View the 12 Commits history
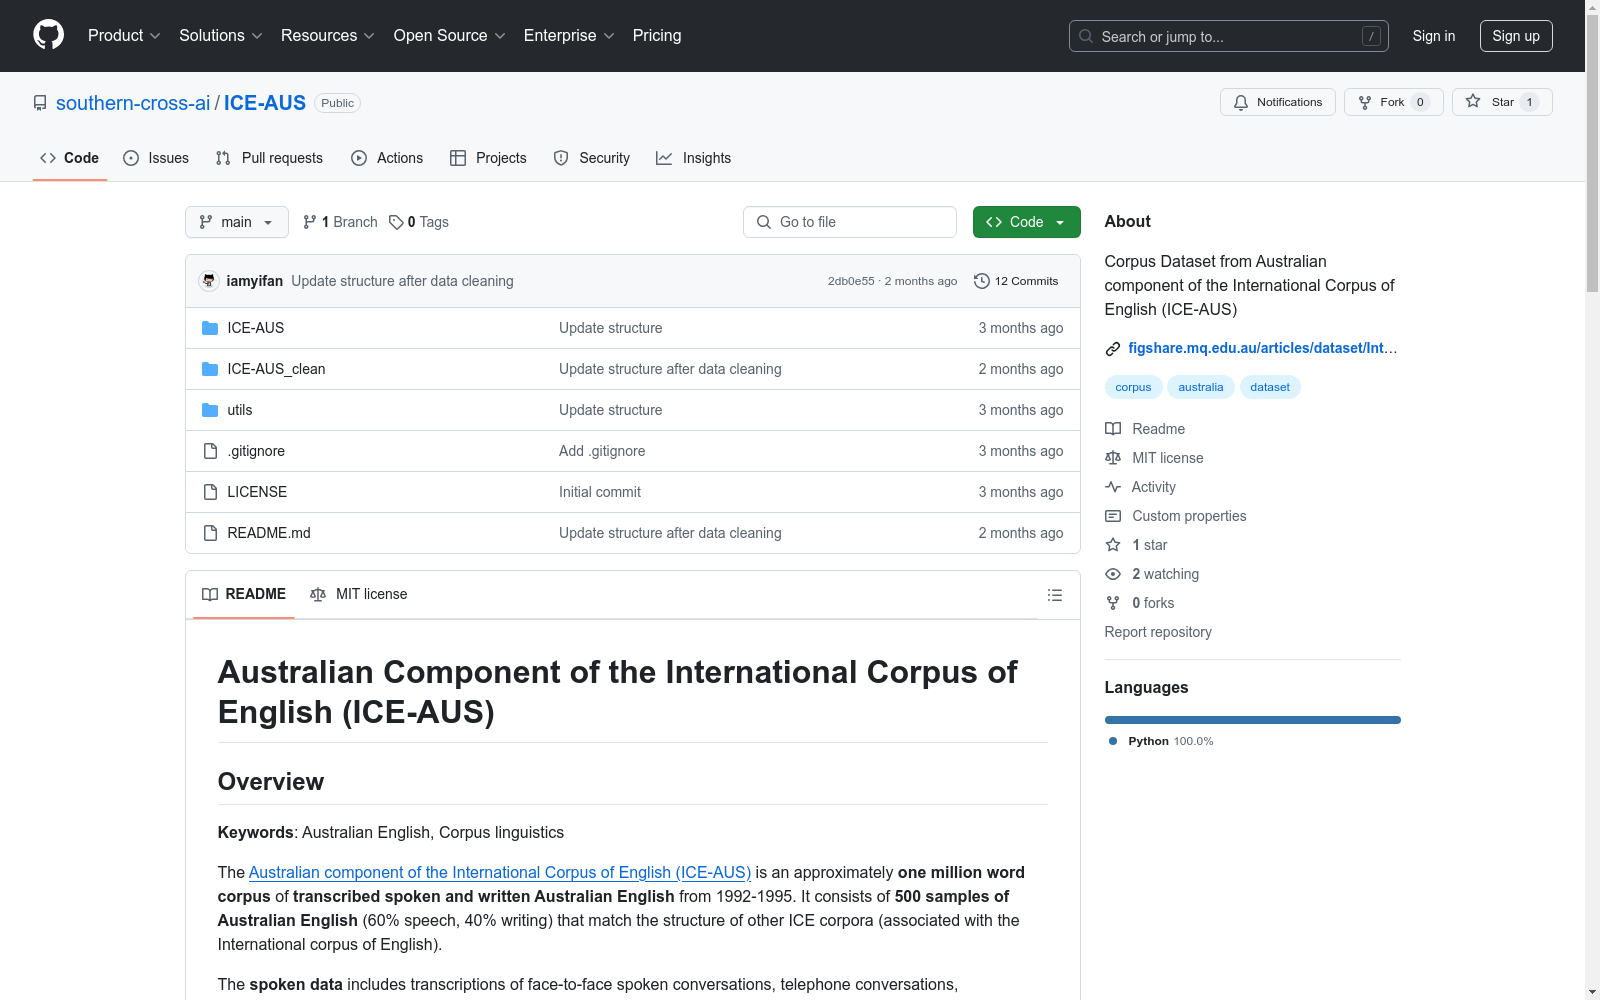 pyautogui.click(x=1016, y=281)
